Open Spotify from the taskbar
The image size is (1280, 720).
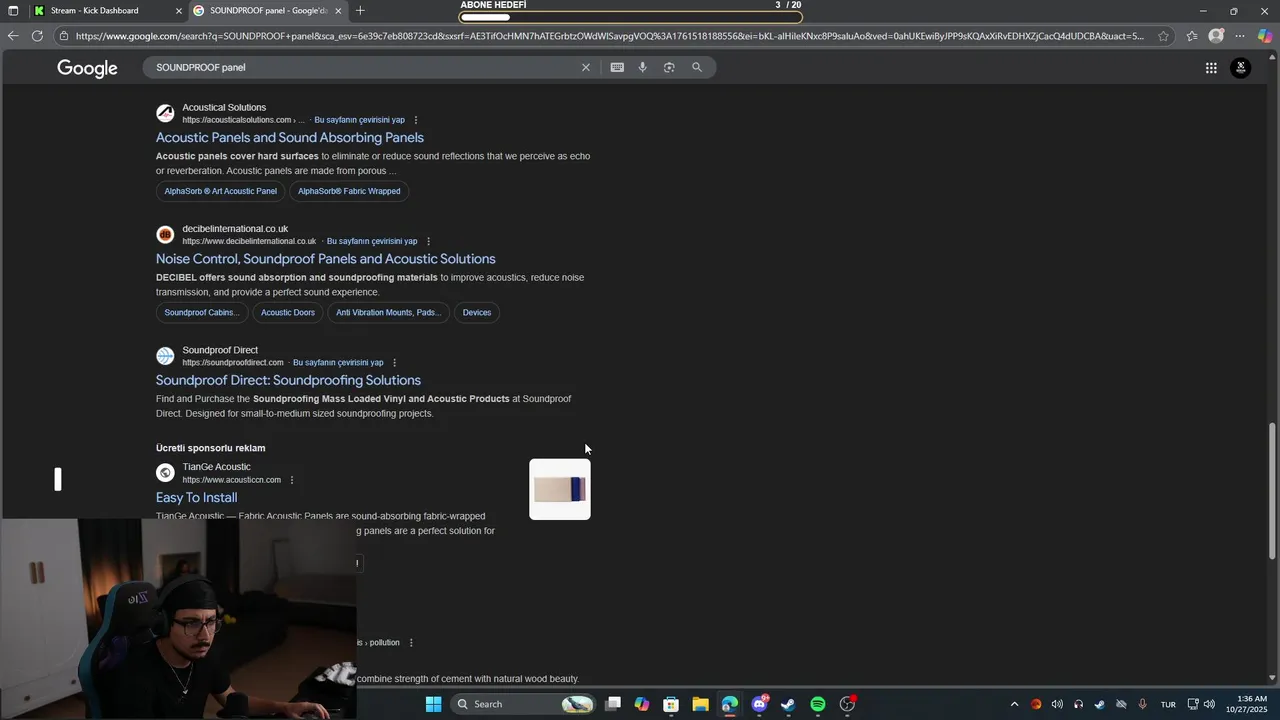(x=818, y=704)
